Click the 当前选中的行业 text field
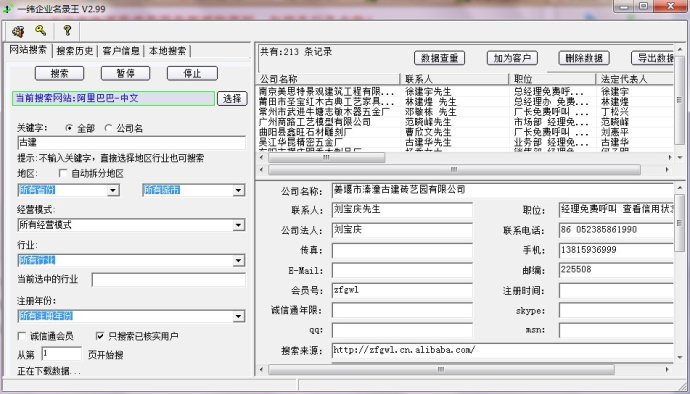Viewport: 690px width, 394px height. [169, 280]
